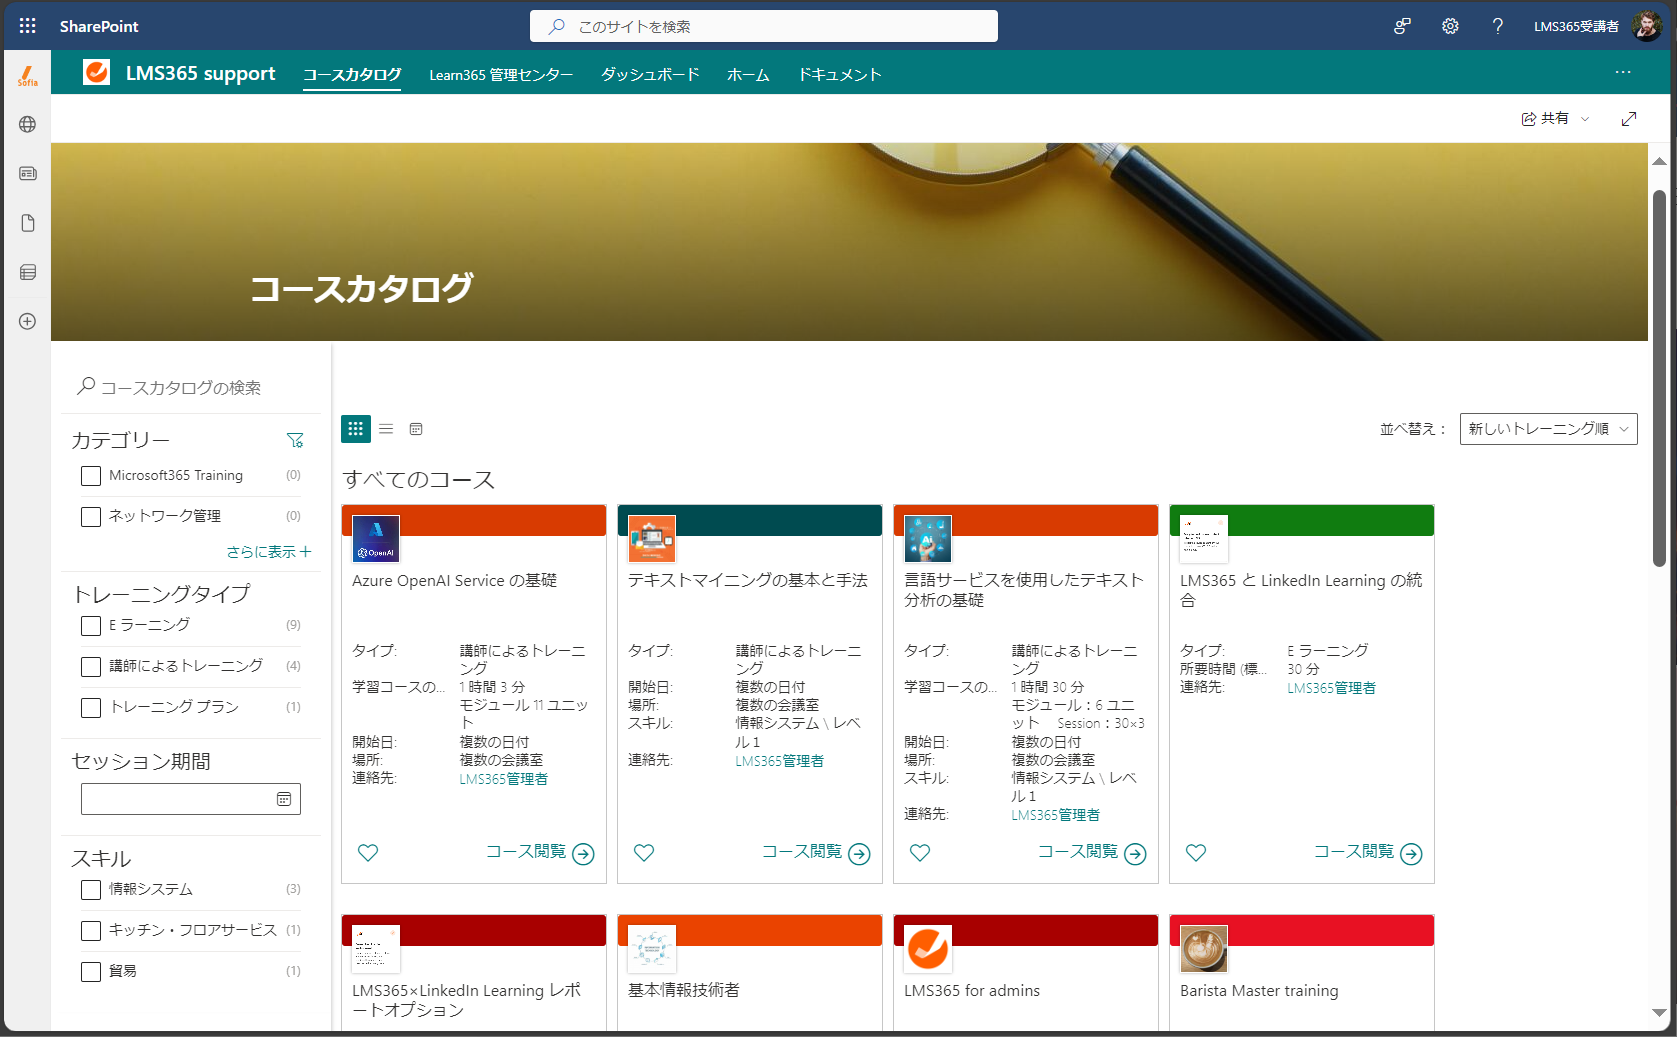Favorite the テキストマイニング course with heart
Viewport: 1677px width, 1037px height.
pyautogui.click(x=644, y=853)
